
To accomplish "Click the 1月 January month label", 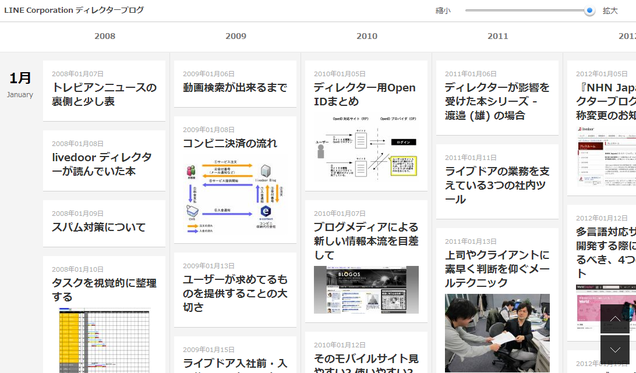I will click(x=20, y=84).
